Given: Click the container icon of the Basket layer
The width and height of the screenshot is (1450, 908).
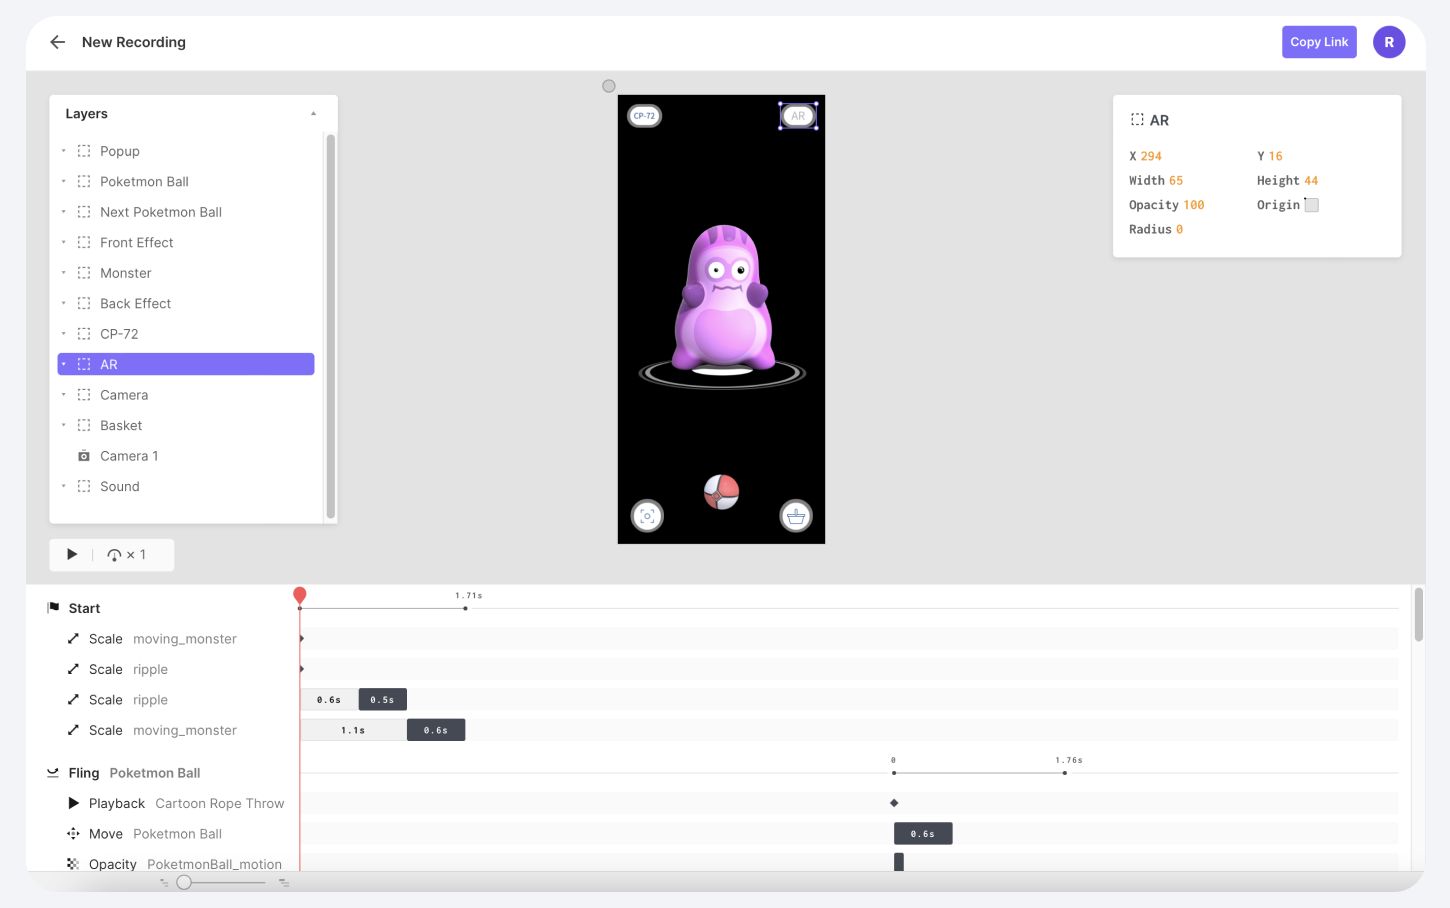Looking at the screenshot, I should [x=84, y=425].
